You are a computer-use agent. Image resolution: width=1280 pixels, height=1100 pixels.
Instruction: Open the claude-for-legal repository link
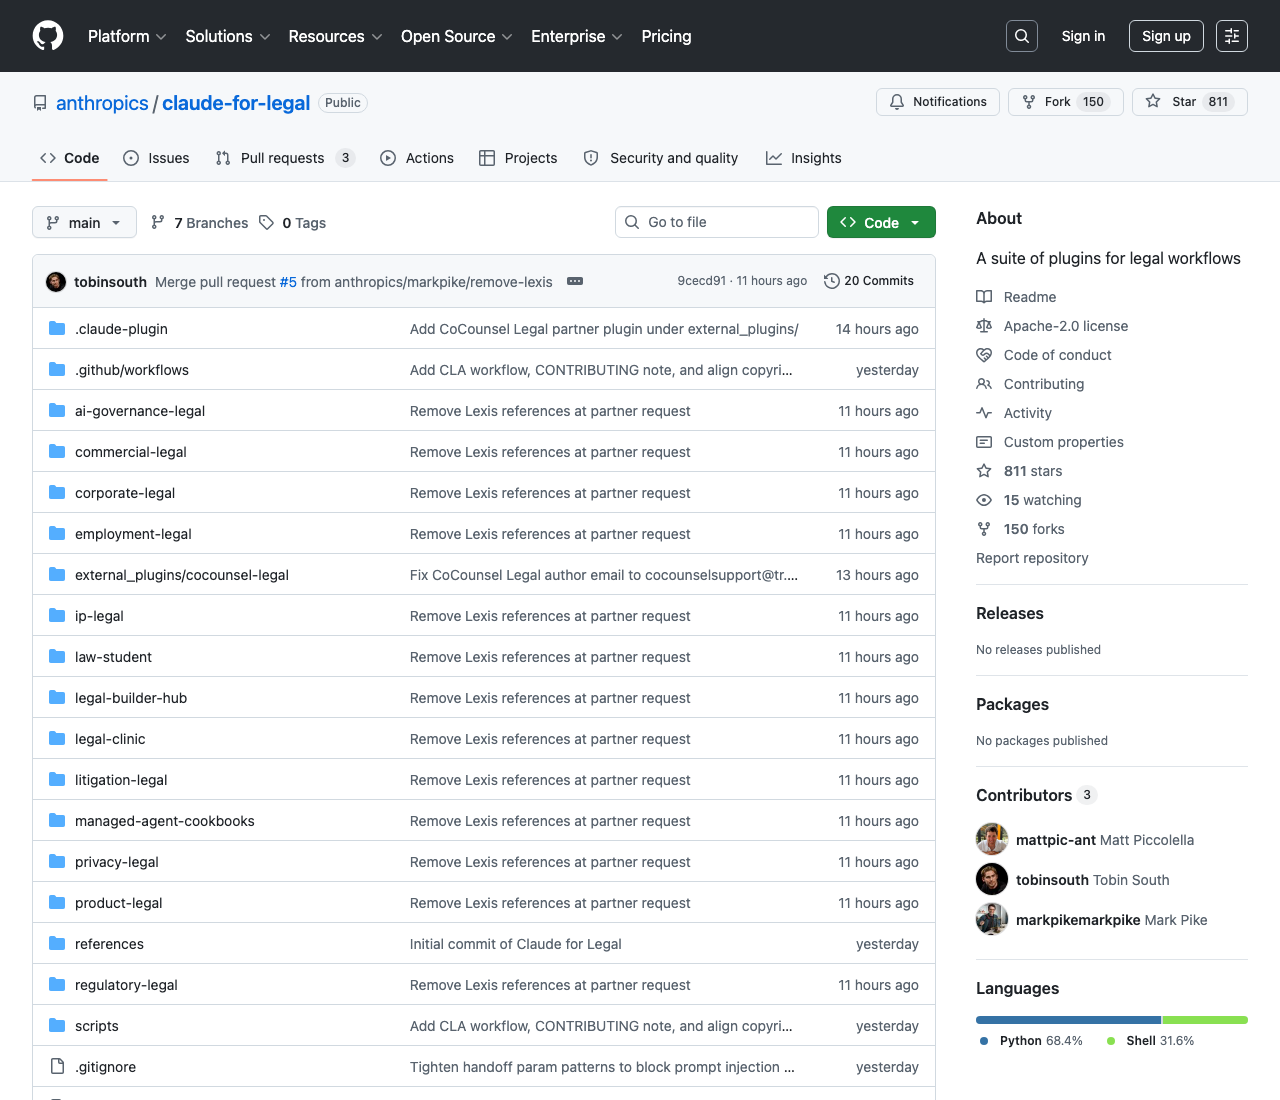[x=236, y=103]
